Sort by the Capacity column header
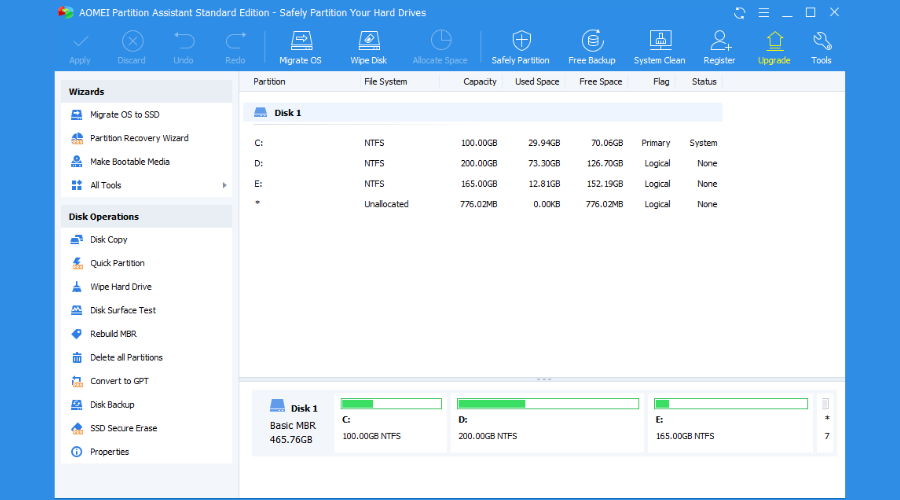 pyautogui.click(x=479, y=82)
